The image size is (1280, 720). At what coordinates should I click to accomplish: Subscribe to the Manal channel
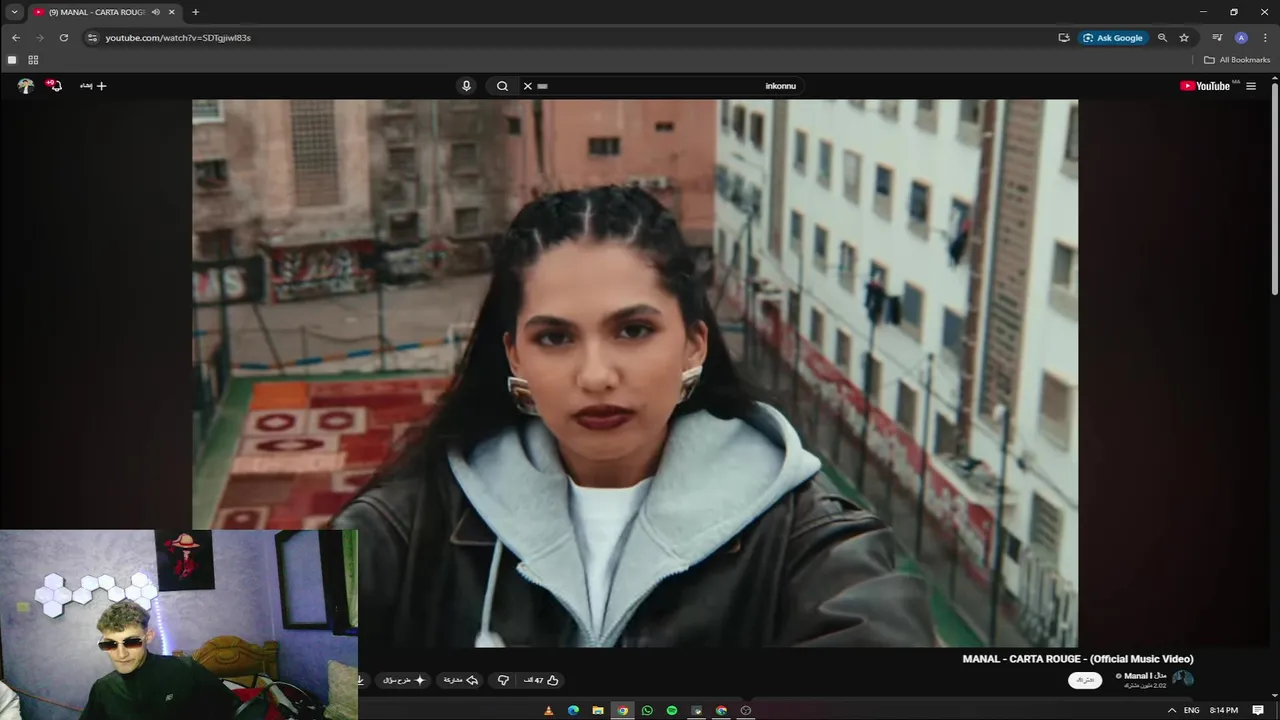tap(1085, 680)
